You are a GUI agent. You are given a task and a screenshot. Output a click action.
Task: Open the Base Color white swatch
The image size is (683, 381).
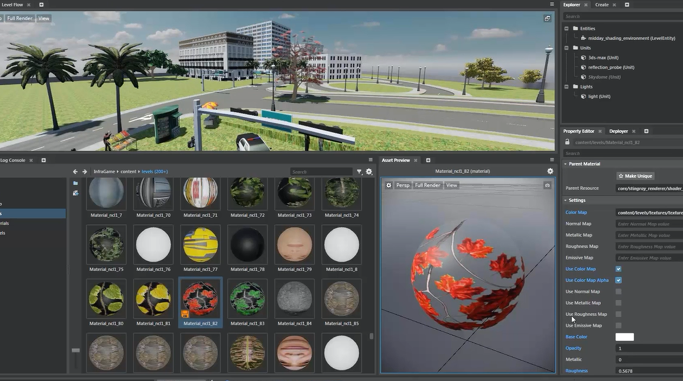pos(624,337)
